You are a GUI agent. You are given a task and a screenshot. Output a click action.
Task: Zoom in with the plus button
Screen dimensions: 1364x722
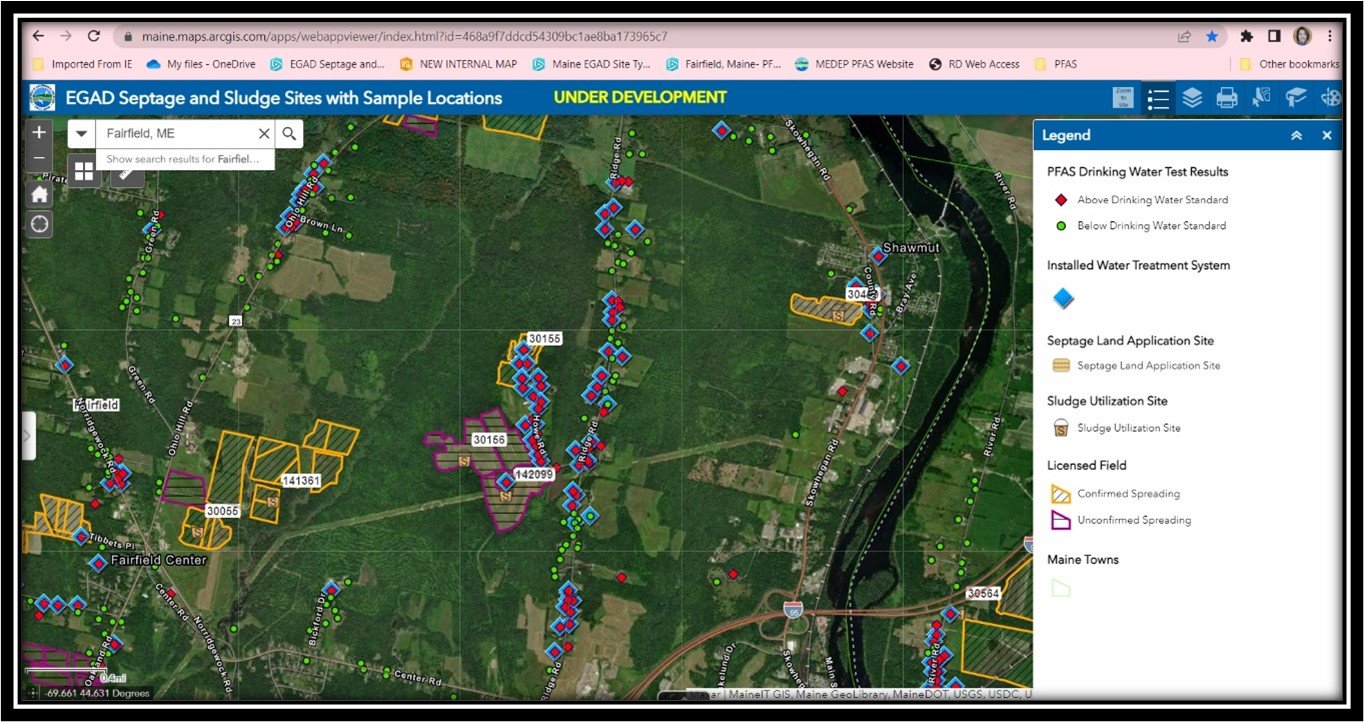click(39, 133)
